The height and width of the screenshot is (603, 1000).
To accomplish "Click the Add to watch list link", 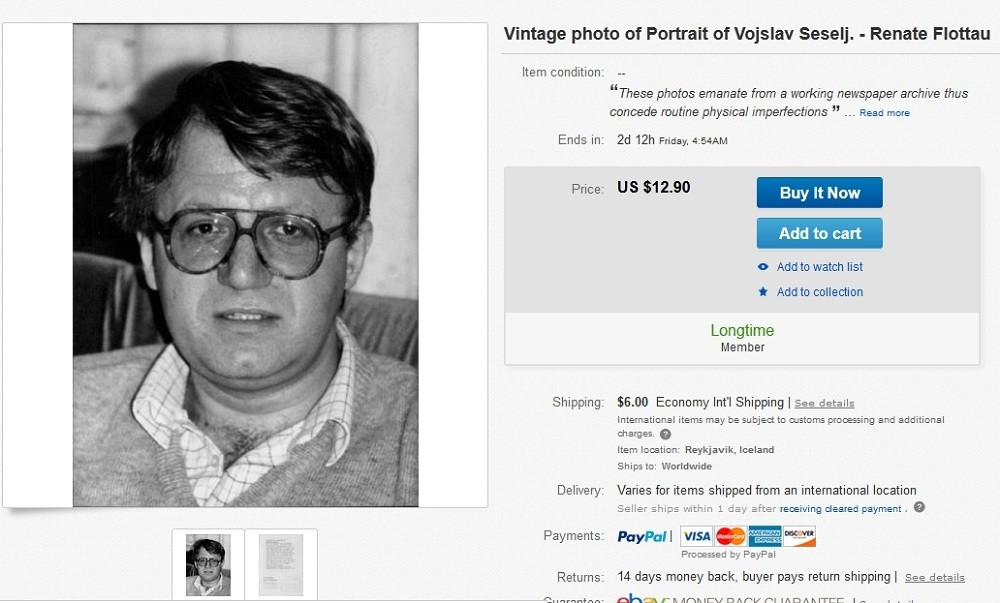I will click(819, 267).
